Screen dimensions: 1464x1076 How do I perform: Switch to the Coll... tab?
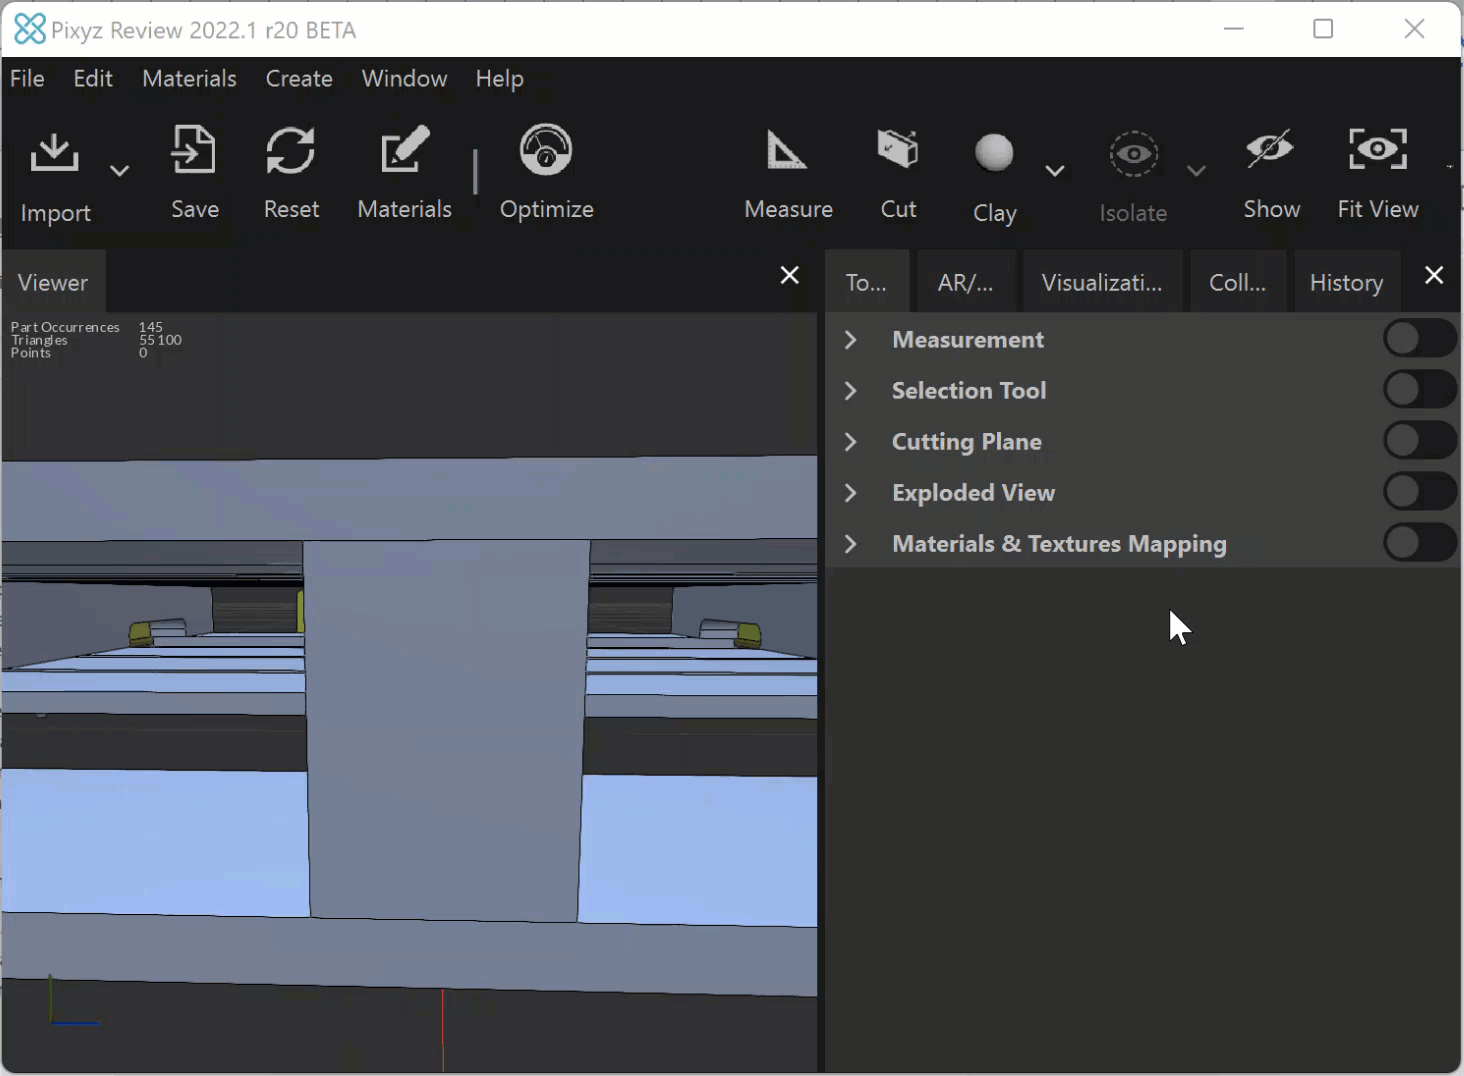1237,283
